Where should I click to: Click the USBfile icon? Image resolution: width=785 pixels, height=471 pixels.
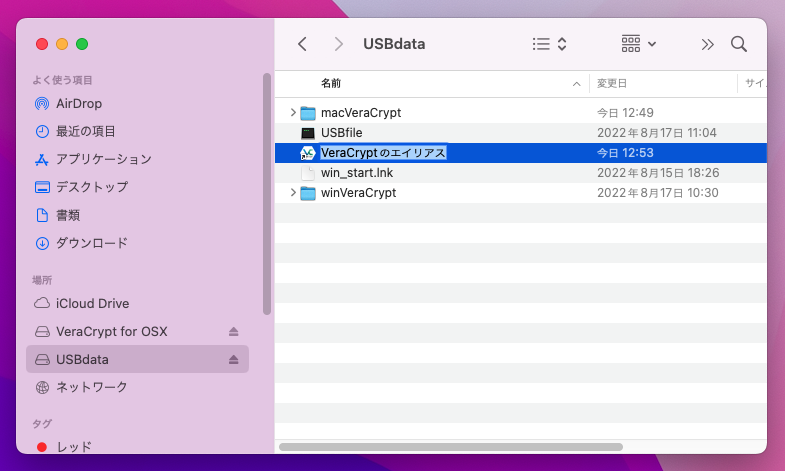tap(308, 133)
